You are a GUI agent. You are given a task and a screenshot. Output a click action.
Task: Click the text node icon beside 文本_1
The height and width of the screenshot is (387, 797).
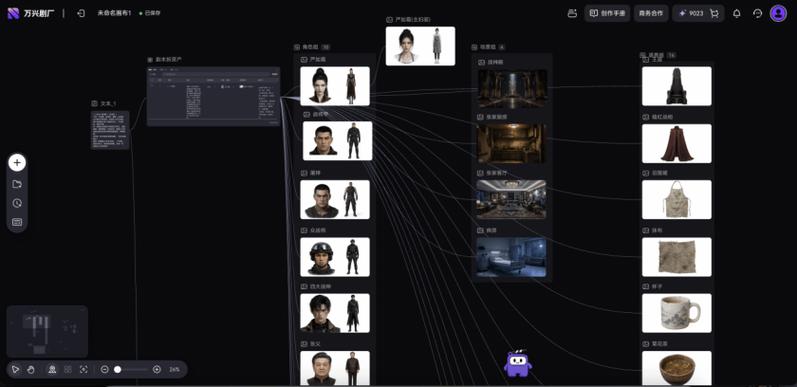pyautogui.click(x=94, y=103)
